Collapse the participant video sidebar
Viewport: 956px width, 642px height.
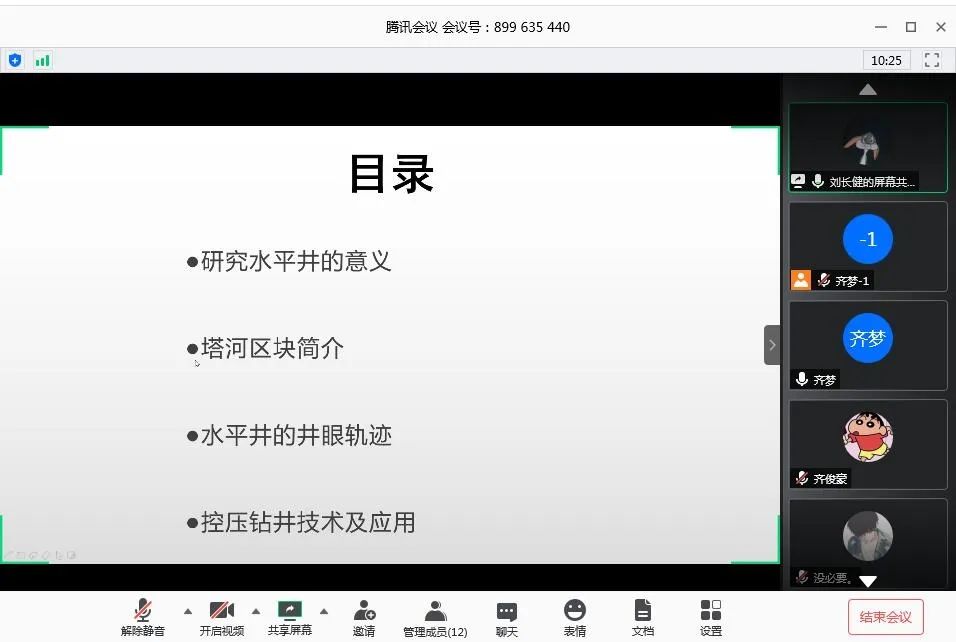pos(772,345)
